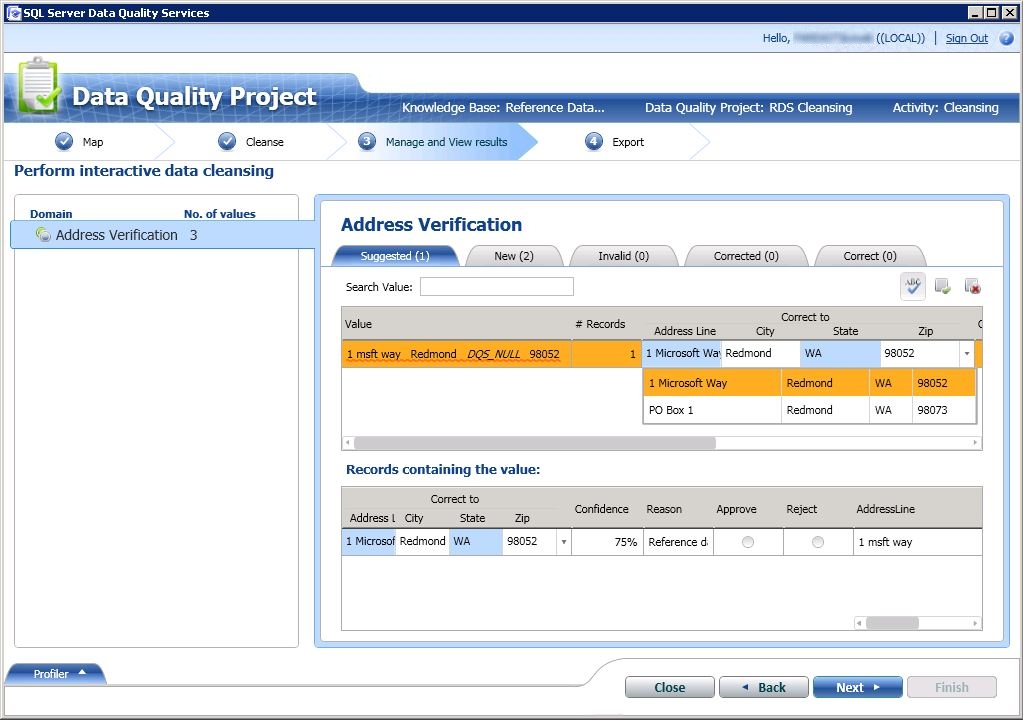Screen dimensions: 1023x720
Task: Open the Correct to dropdown for 1 msft way
Action: tap(965, 353)
